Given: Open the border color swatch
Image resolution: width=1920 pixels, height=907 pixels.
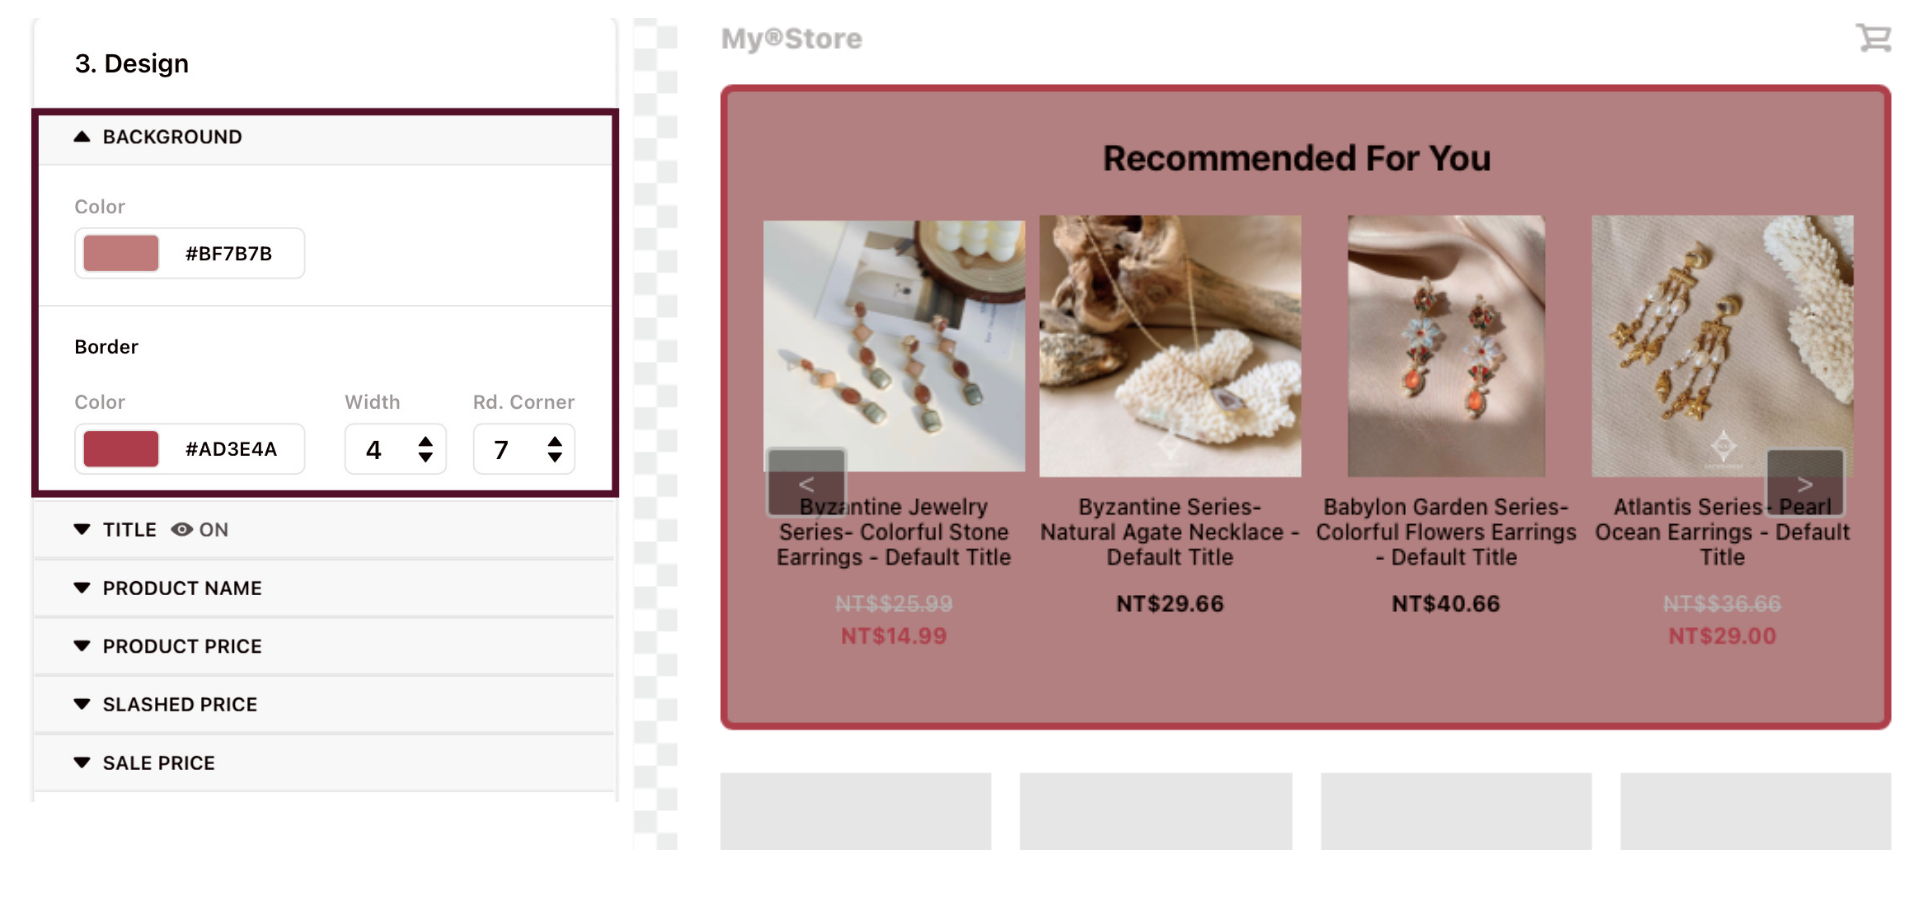Looking at the screenshot, I should pos(121,449).
